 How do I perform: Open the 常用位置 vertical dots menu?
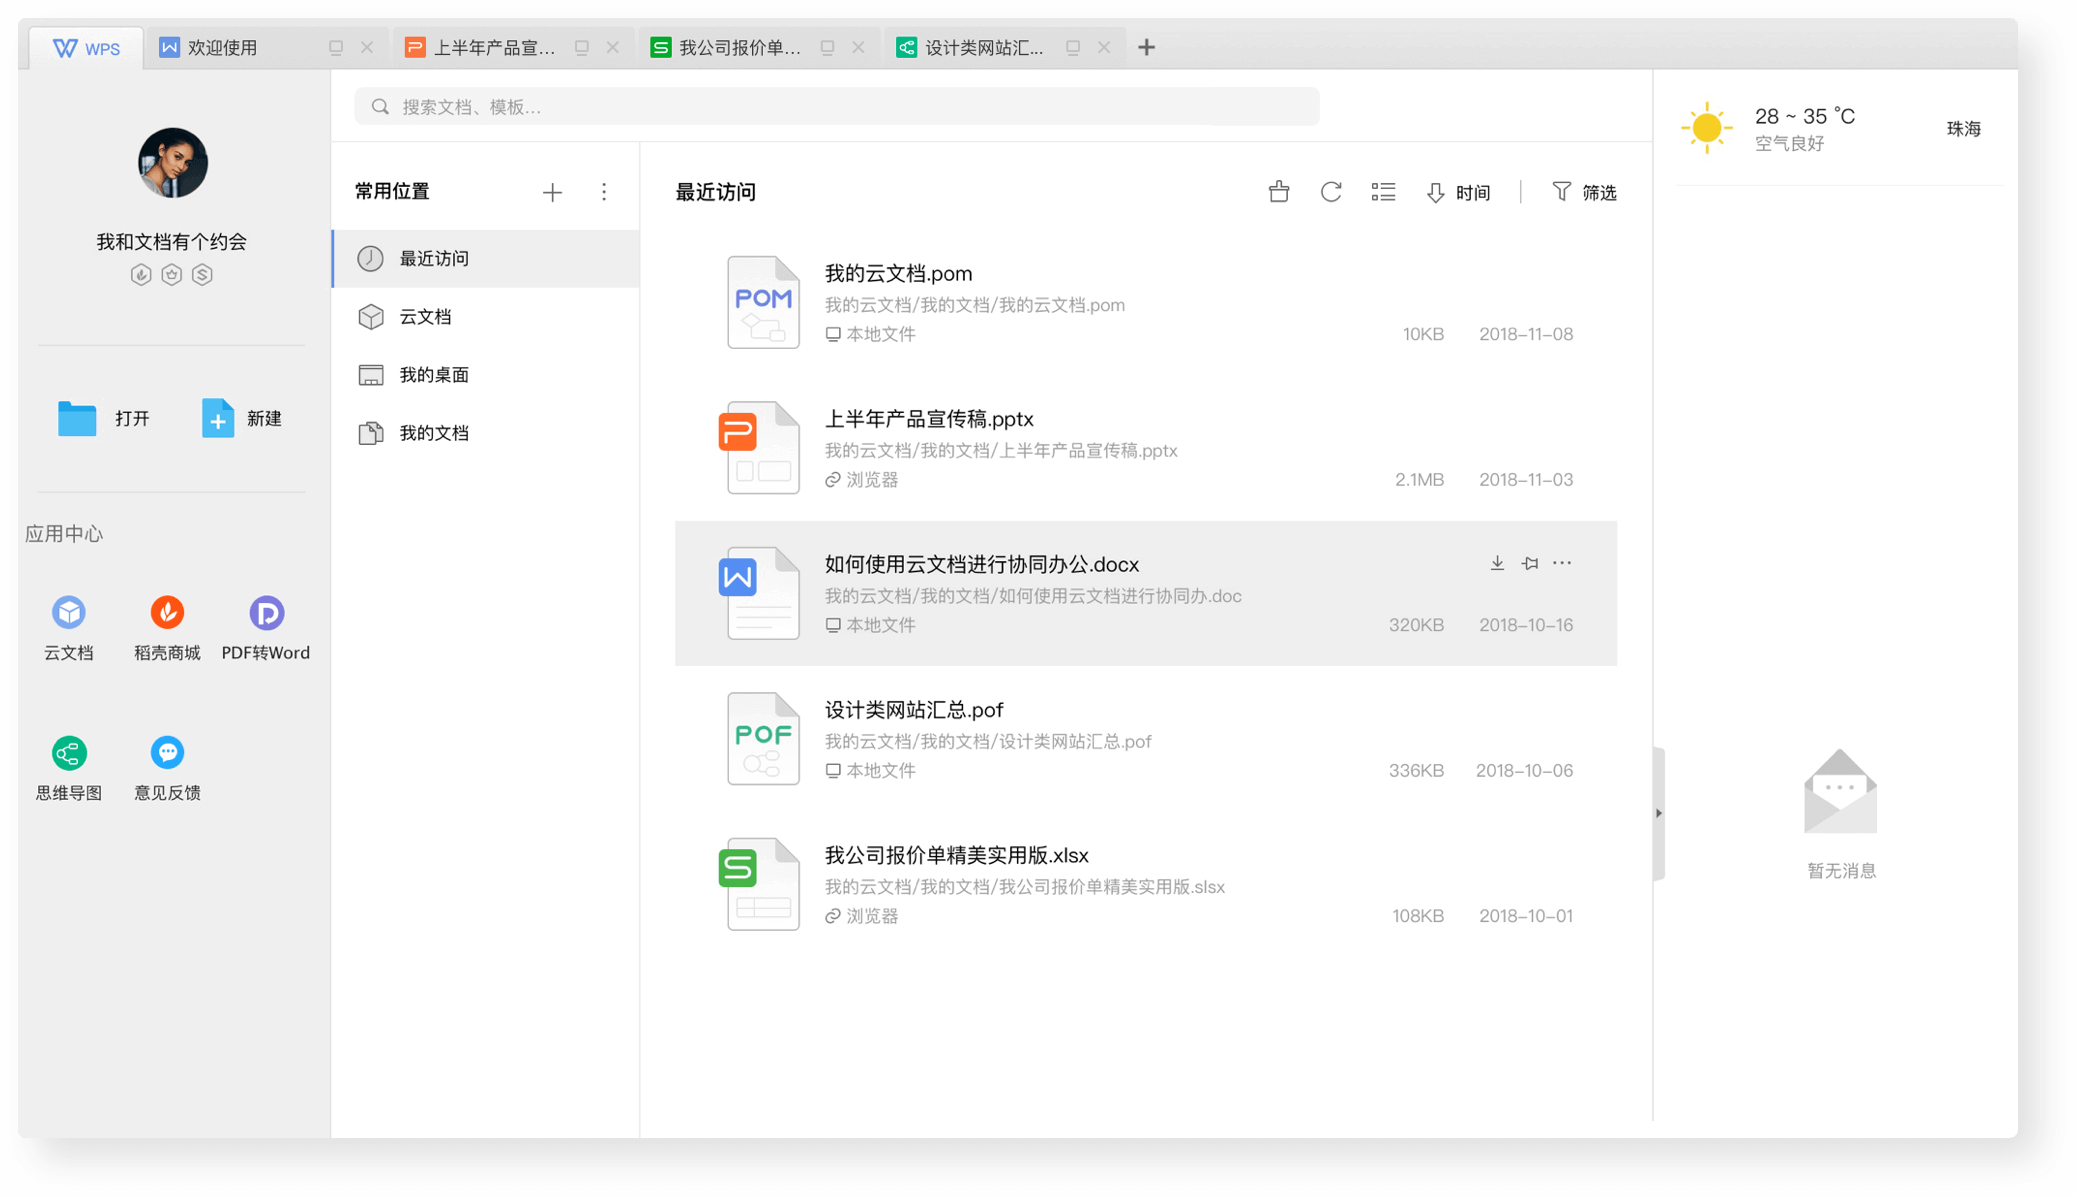[x=604, y=192]
